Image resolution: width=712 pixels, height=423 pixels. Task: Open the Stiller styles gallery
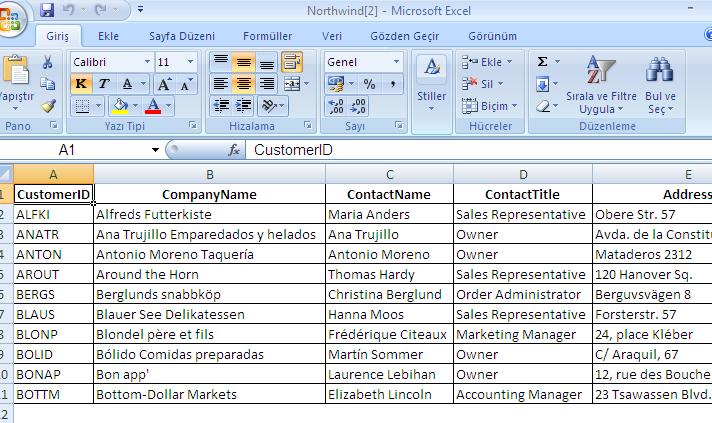pos(431,83)
